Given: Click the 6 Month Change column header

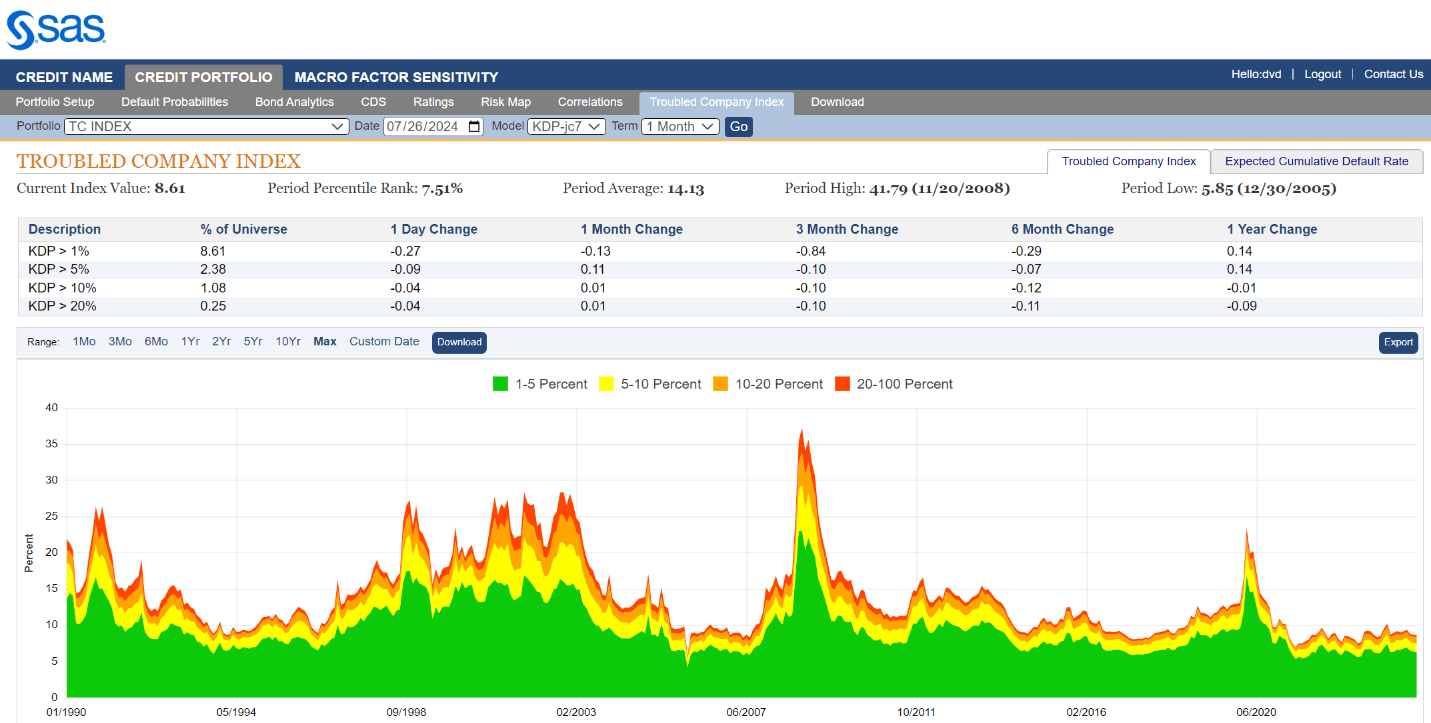Looking at the screenshot, I should [1063, 229].
